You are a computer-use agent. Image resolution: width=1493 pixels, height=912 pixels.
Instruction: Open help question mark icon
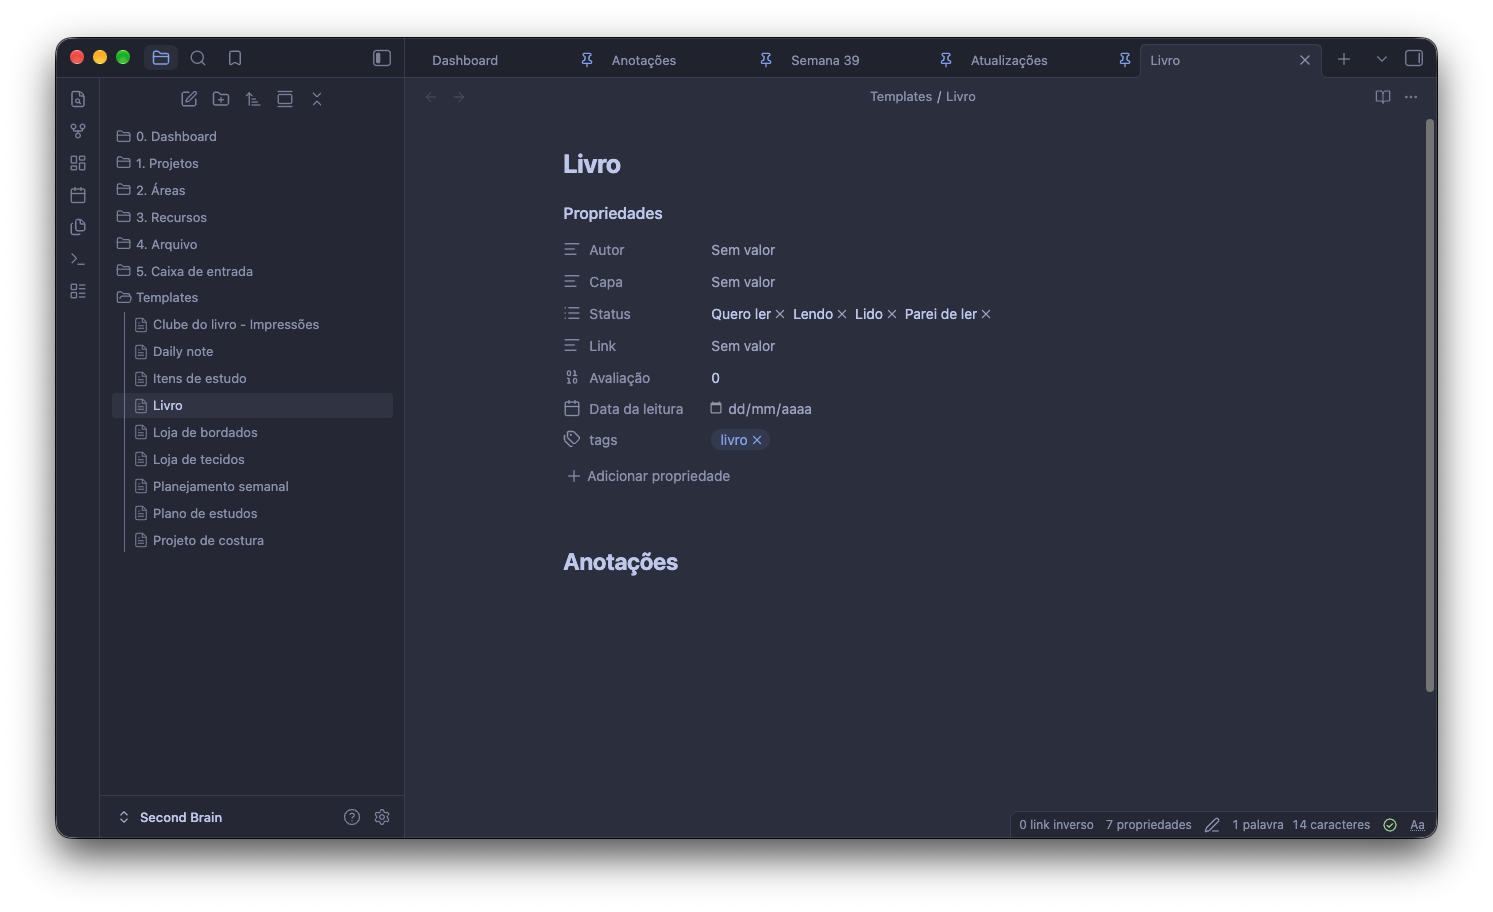coord(352,817)
